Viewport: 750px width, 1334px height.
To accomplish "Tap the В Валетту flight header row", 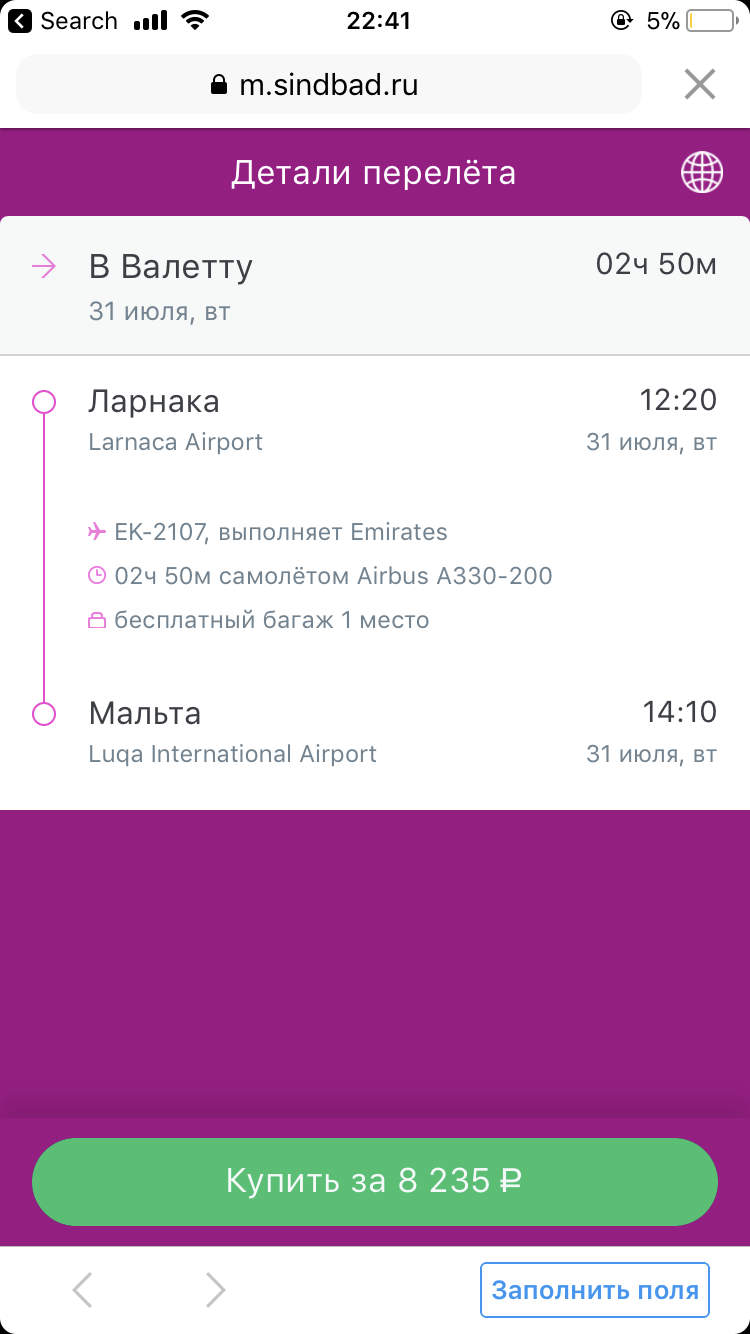I will click(x=375, y=286).
